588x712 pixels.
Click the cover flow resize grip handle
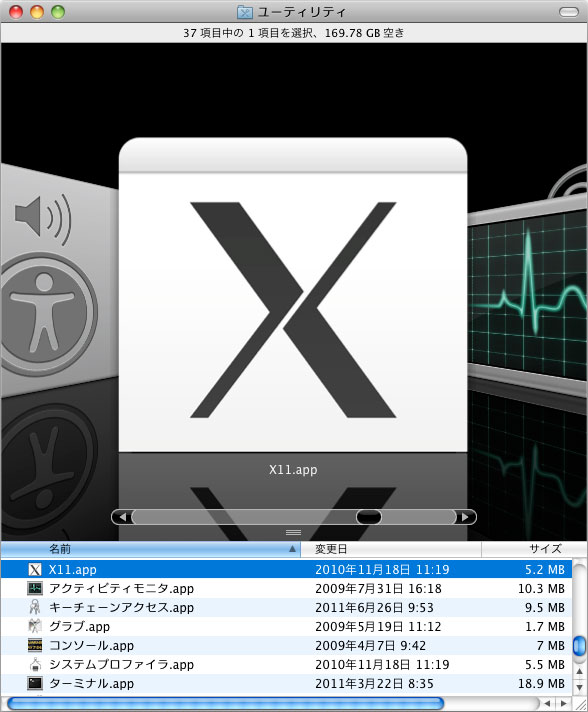(x=293, y=532)
